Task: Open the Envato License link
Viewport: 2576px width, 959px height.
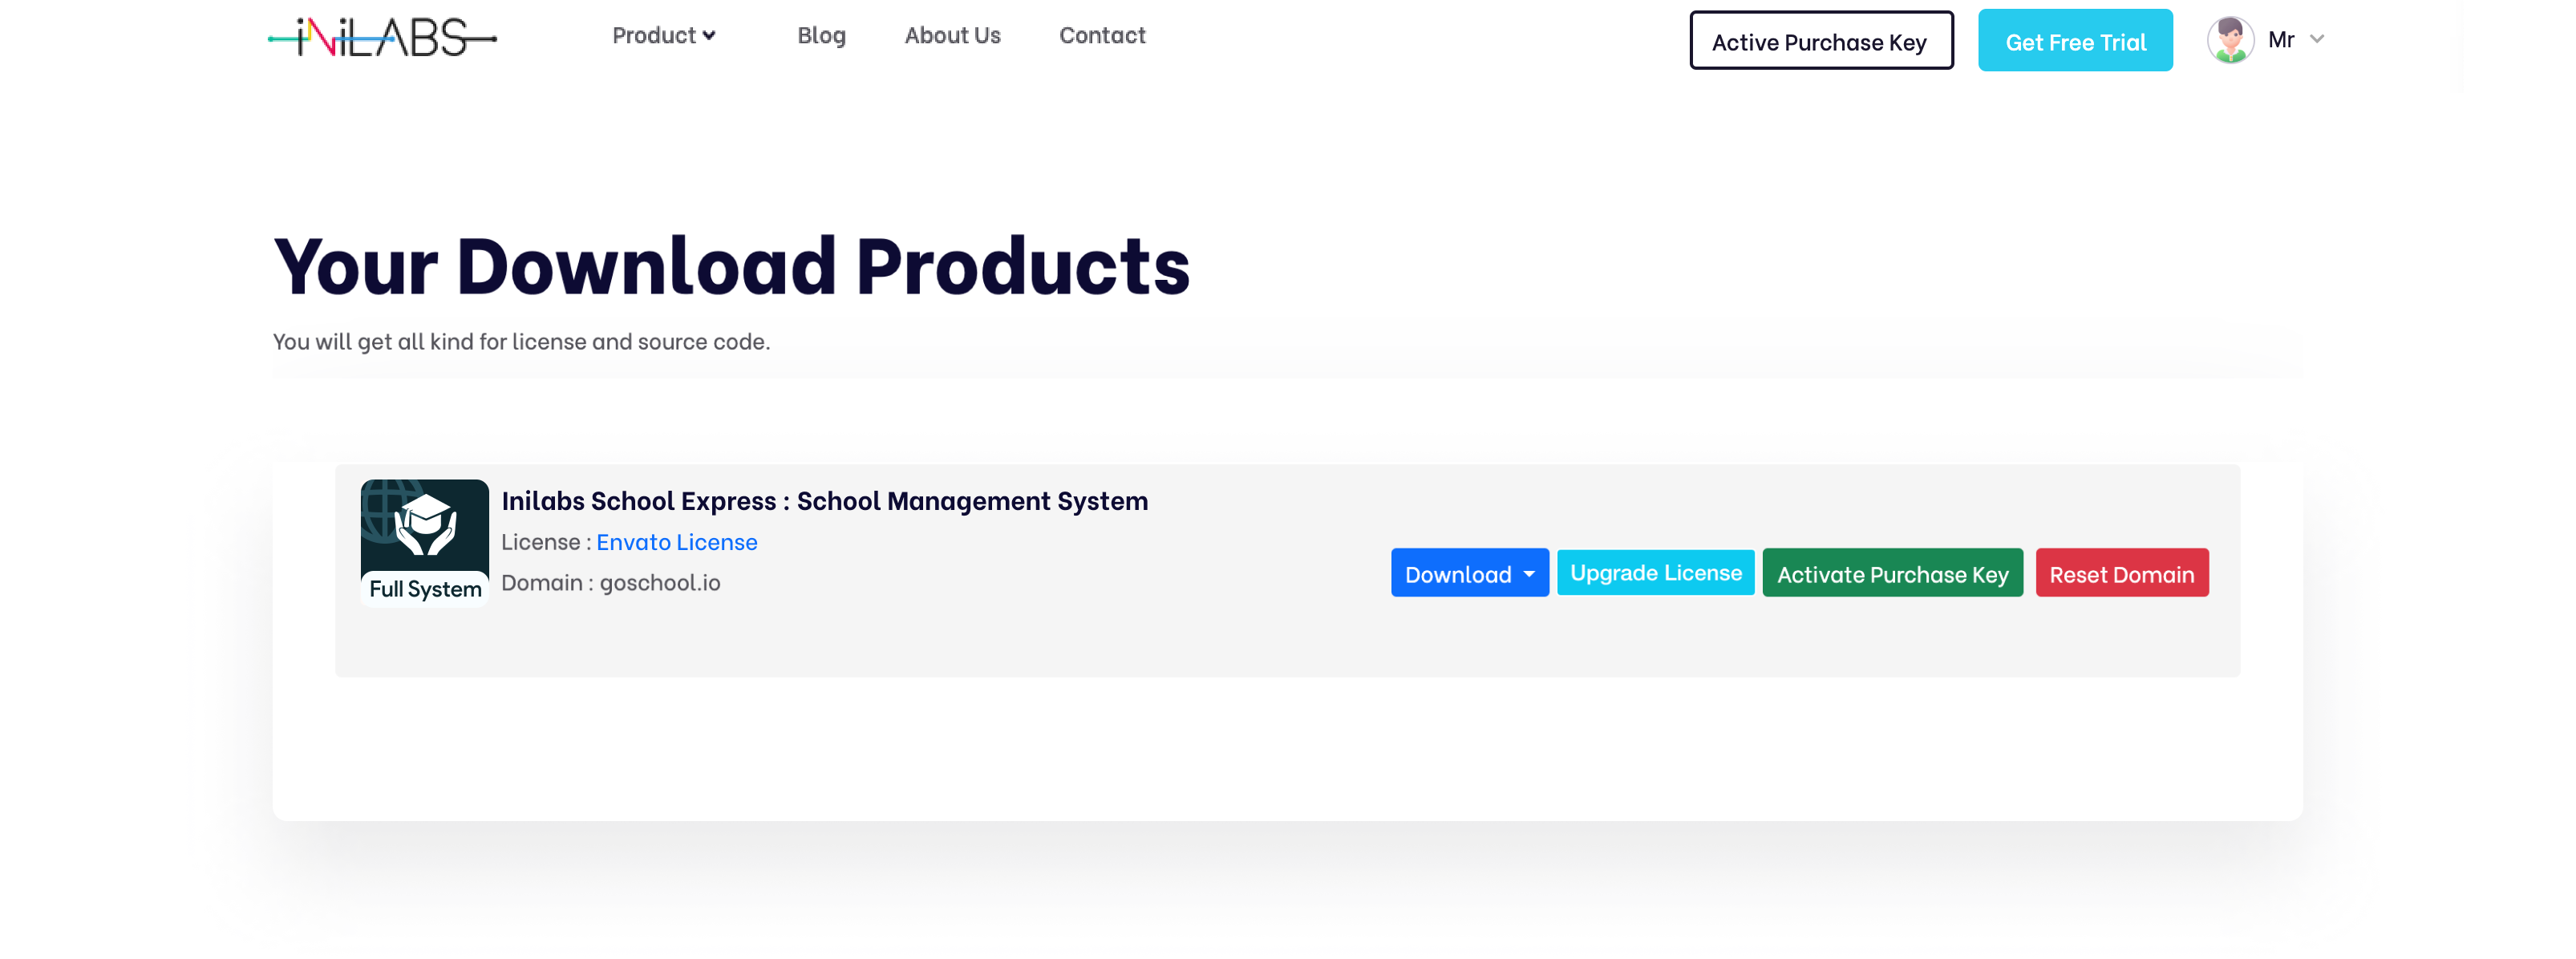Action: coord(677,542)
